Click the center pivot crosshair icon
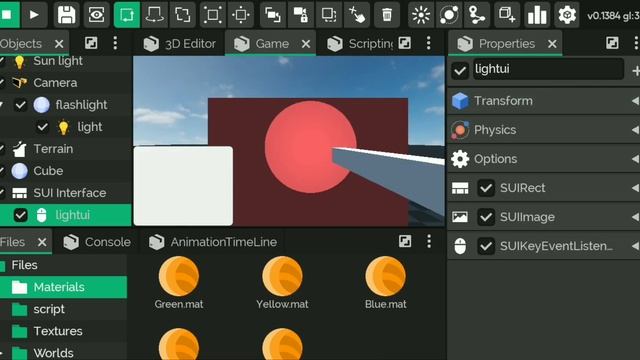 click(x=241, y=15)
